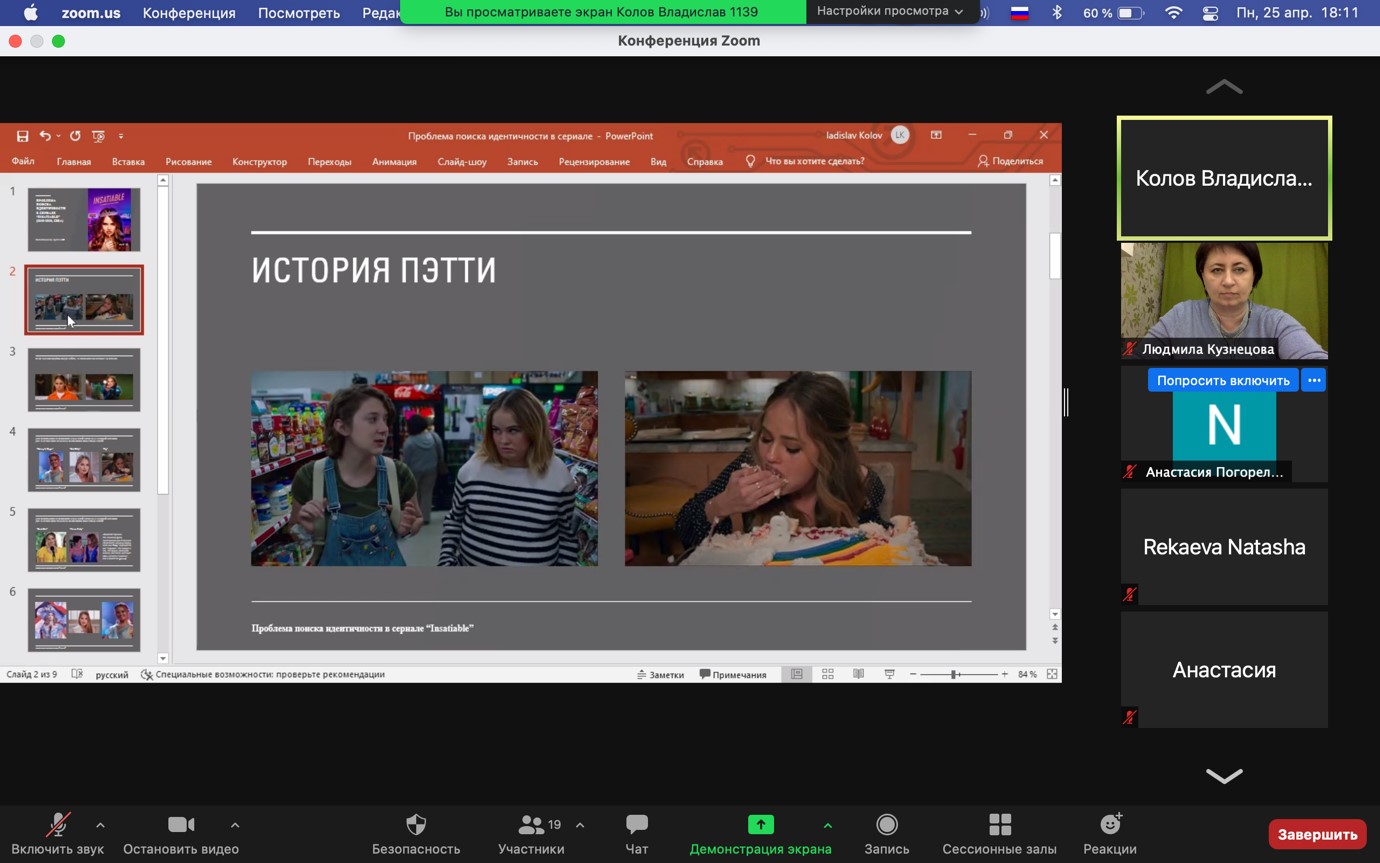Image resolution: width=1380 pixels, height=863 pixels.
Task: Open accessibility recommendations in status bar
Action: [263, 674]
